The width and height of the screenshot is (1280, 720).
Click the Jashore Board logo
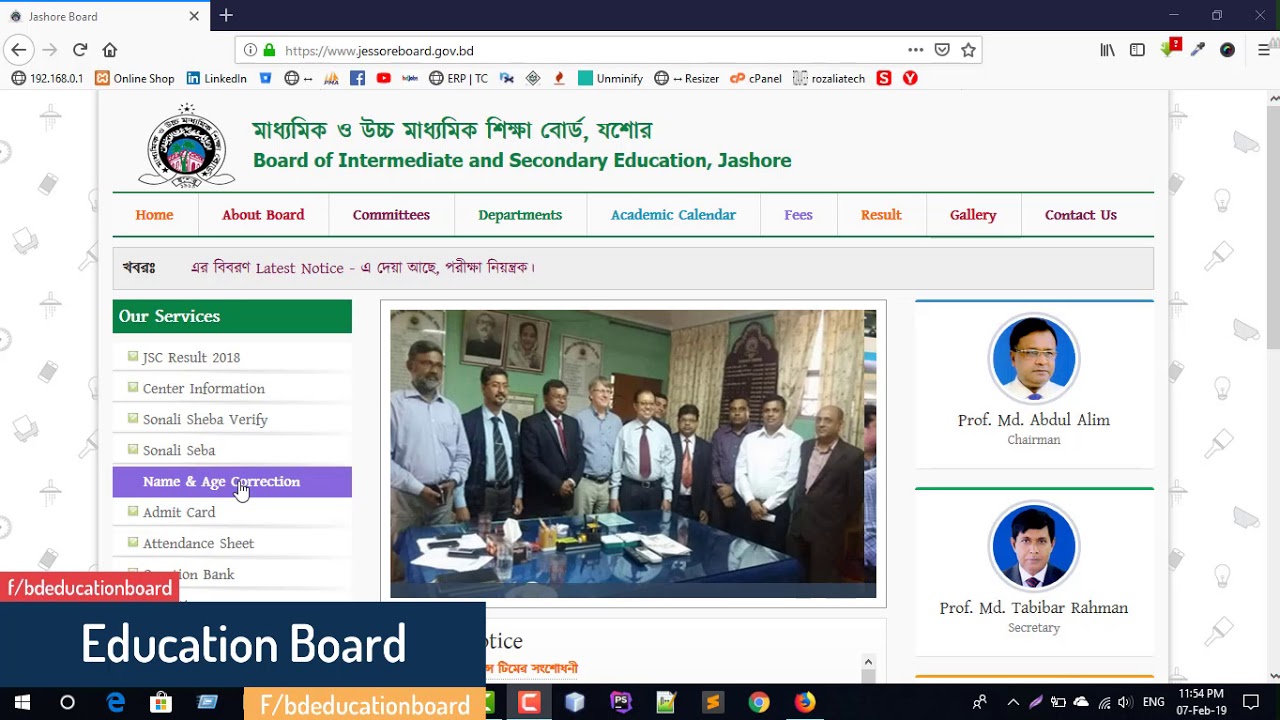187,146
